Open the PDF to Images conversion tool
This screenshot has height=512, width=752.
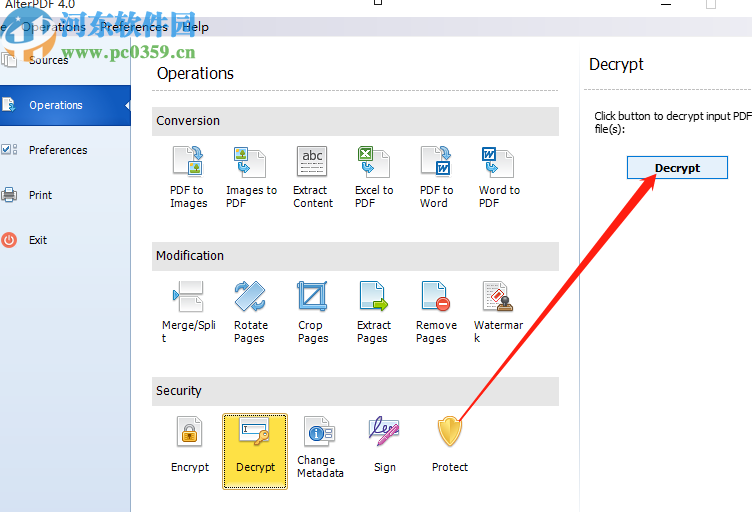point(188,177)
